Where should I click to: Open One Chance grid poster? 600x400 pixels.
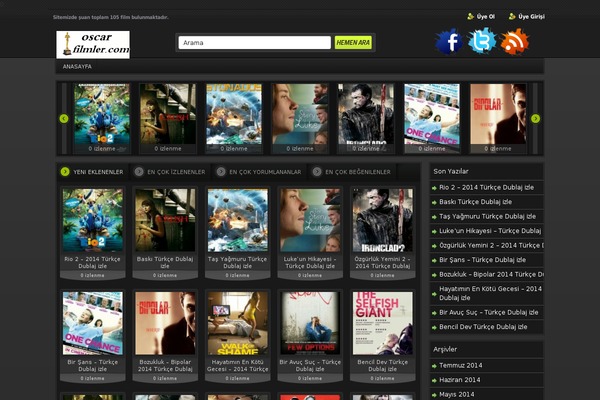(x=93, y=323)
